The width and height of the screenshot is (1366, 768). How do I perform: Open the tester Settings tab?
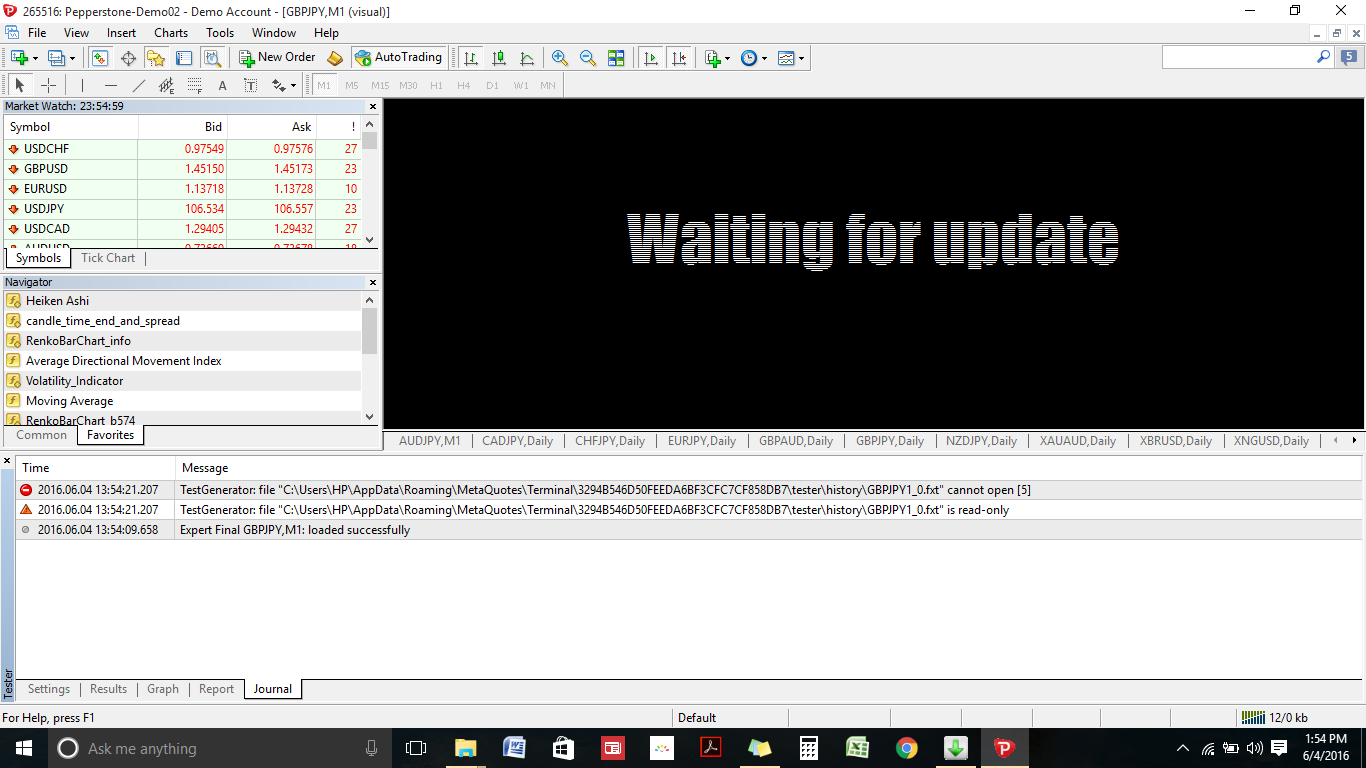click(49, 689)
